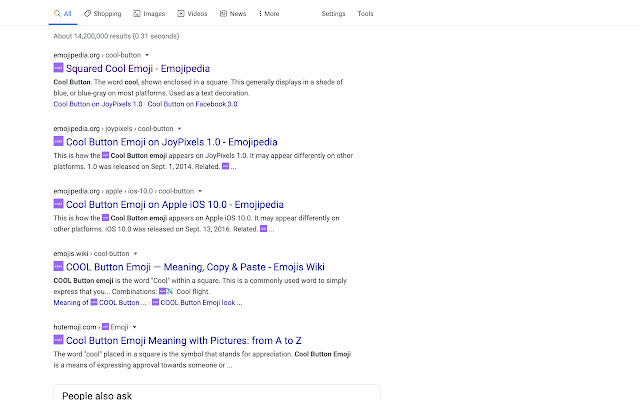This screenshot has height=400, width=640.
Task: Expand dropdown next to joypixels › cool-button
Action: click(x=179, y=129)
